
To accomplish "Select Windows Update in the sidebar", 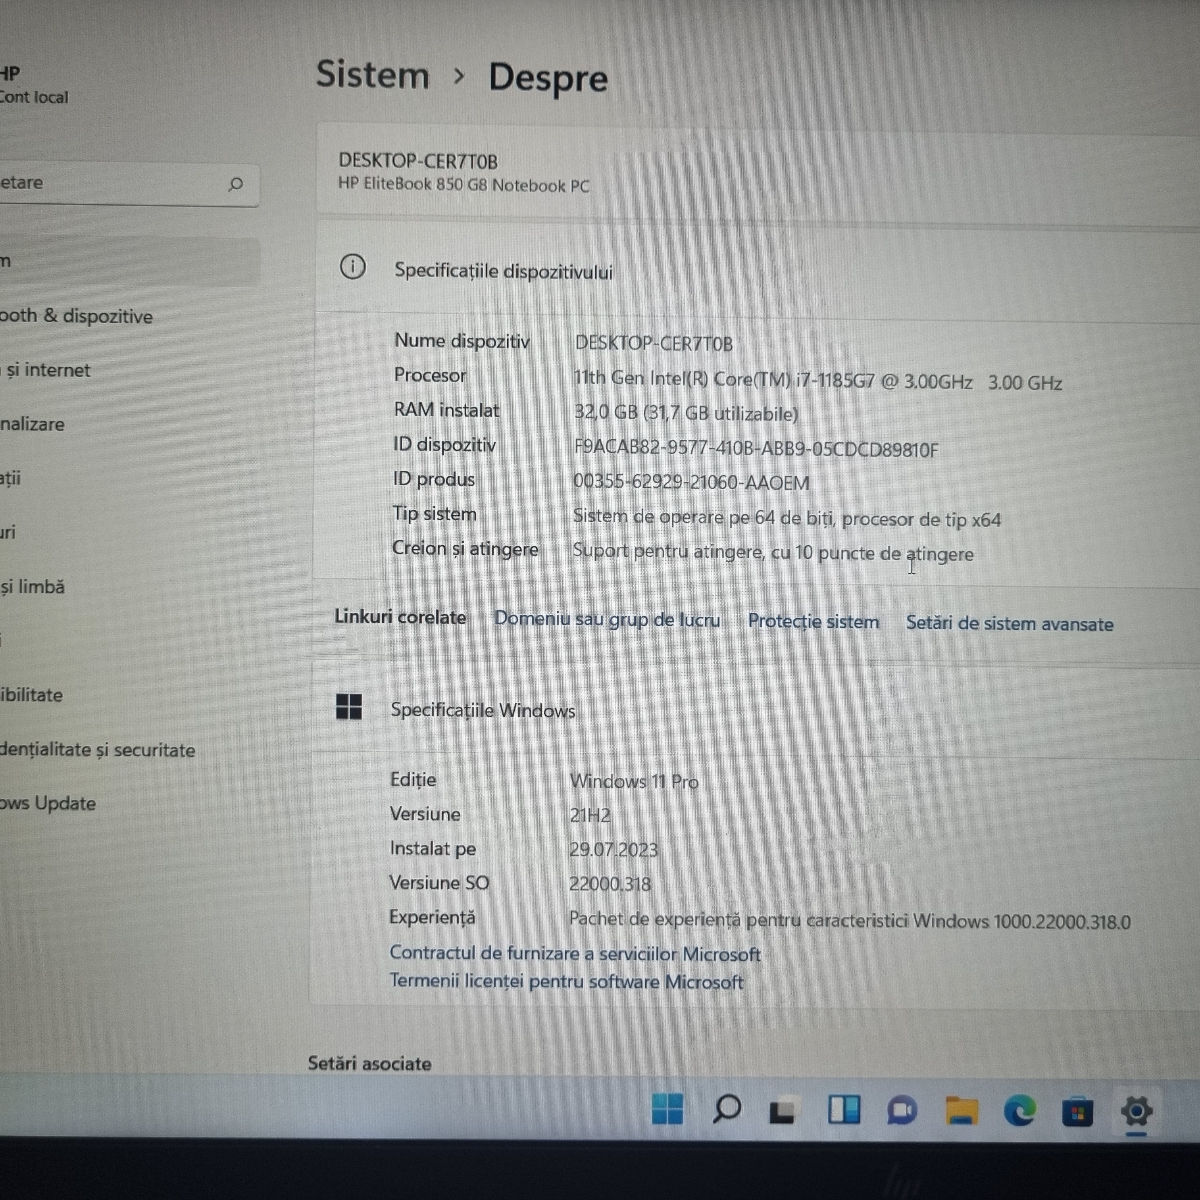I will pos(48,803).
